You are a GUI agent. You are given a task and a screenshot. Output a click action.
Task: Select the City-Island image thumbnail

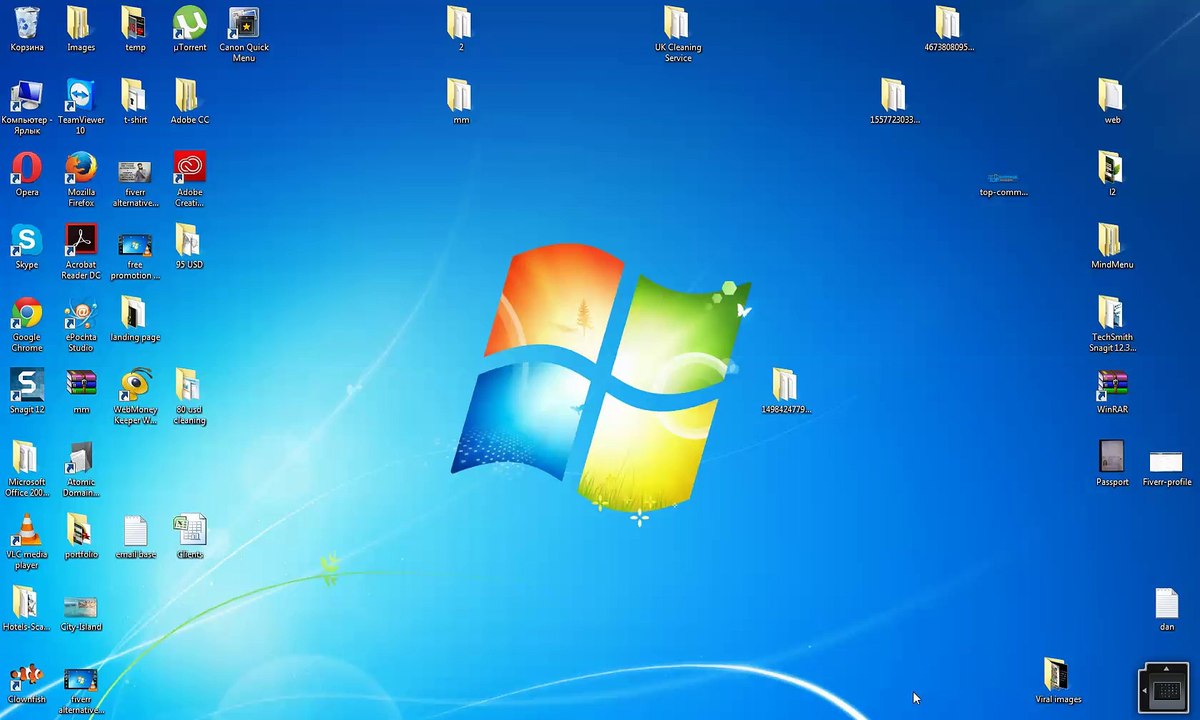click(x=81, y=608)
